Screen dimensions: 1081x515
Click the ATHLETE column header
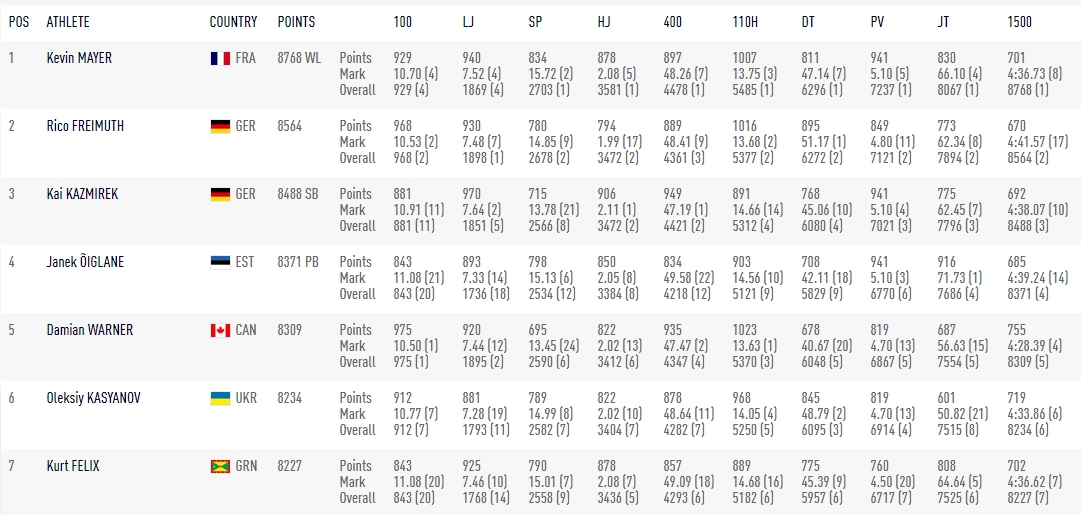click(68, 21)
